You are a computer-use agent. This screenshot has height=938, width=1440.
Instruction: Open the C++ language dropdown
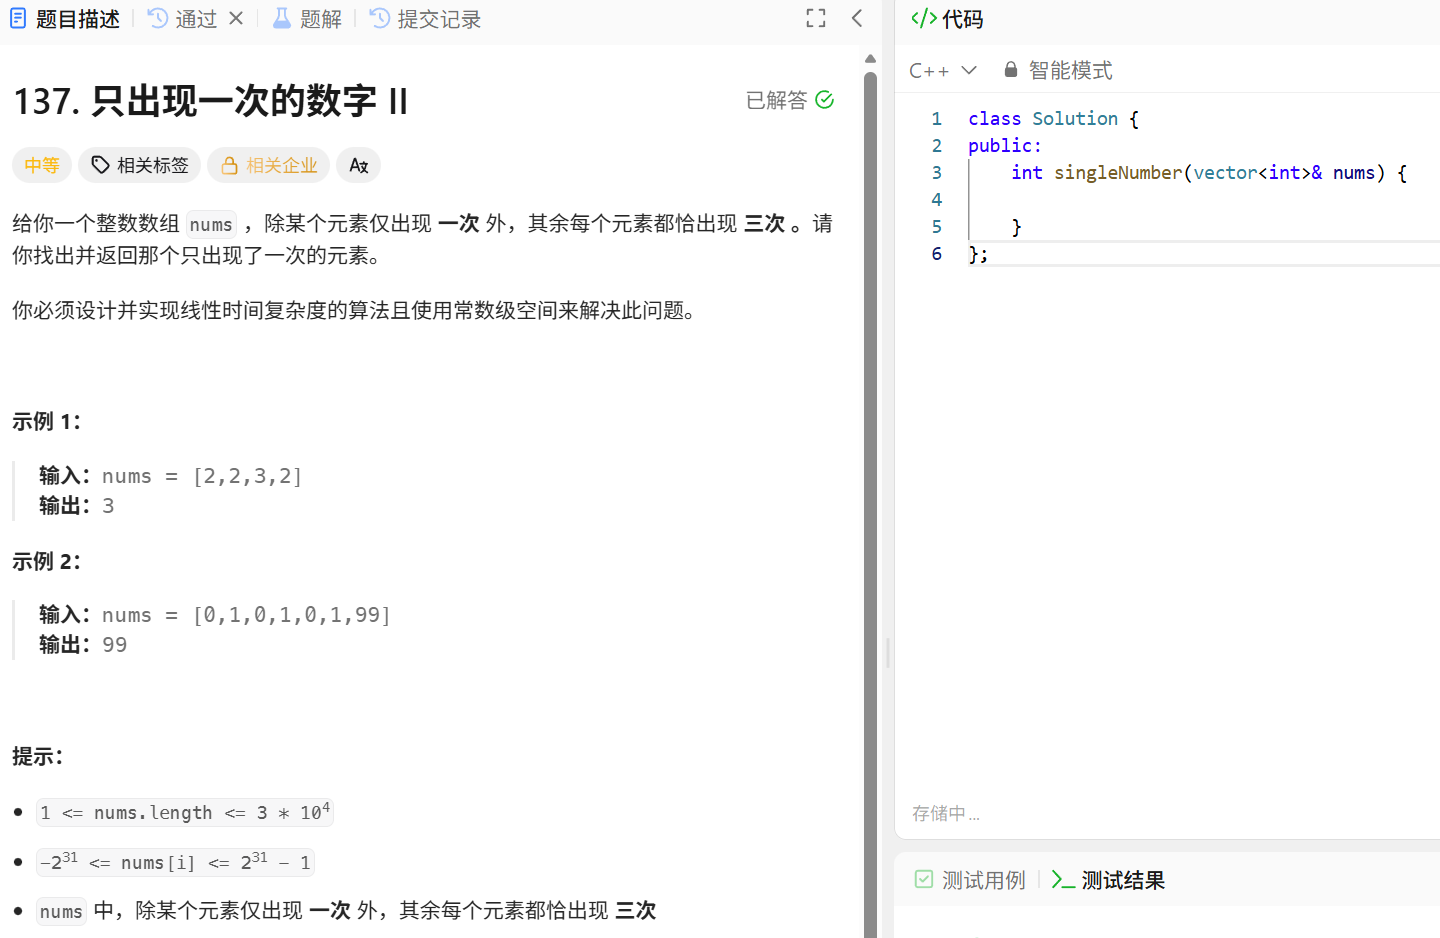tap(942, 69)
